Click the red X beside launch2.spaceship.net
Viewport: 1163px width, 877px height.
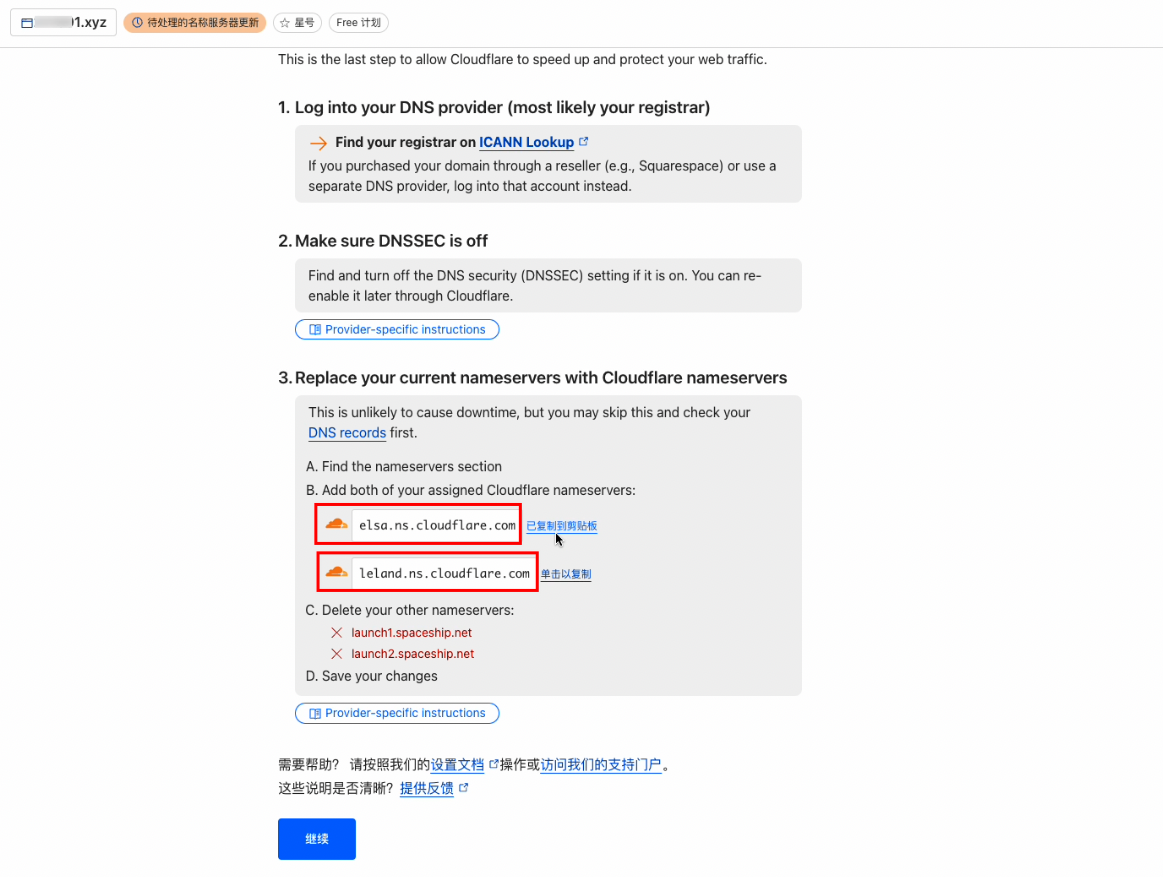tap(337, 654)
